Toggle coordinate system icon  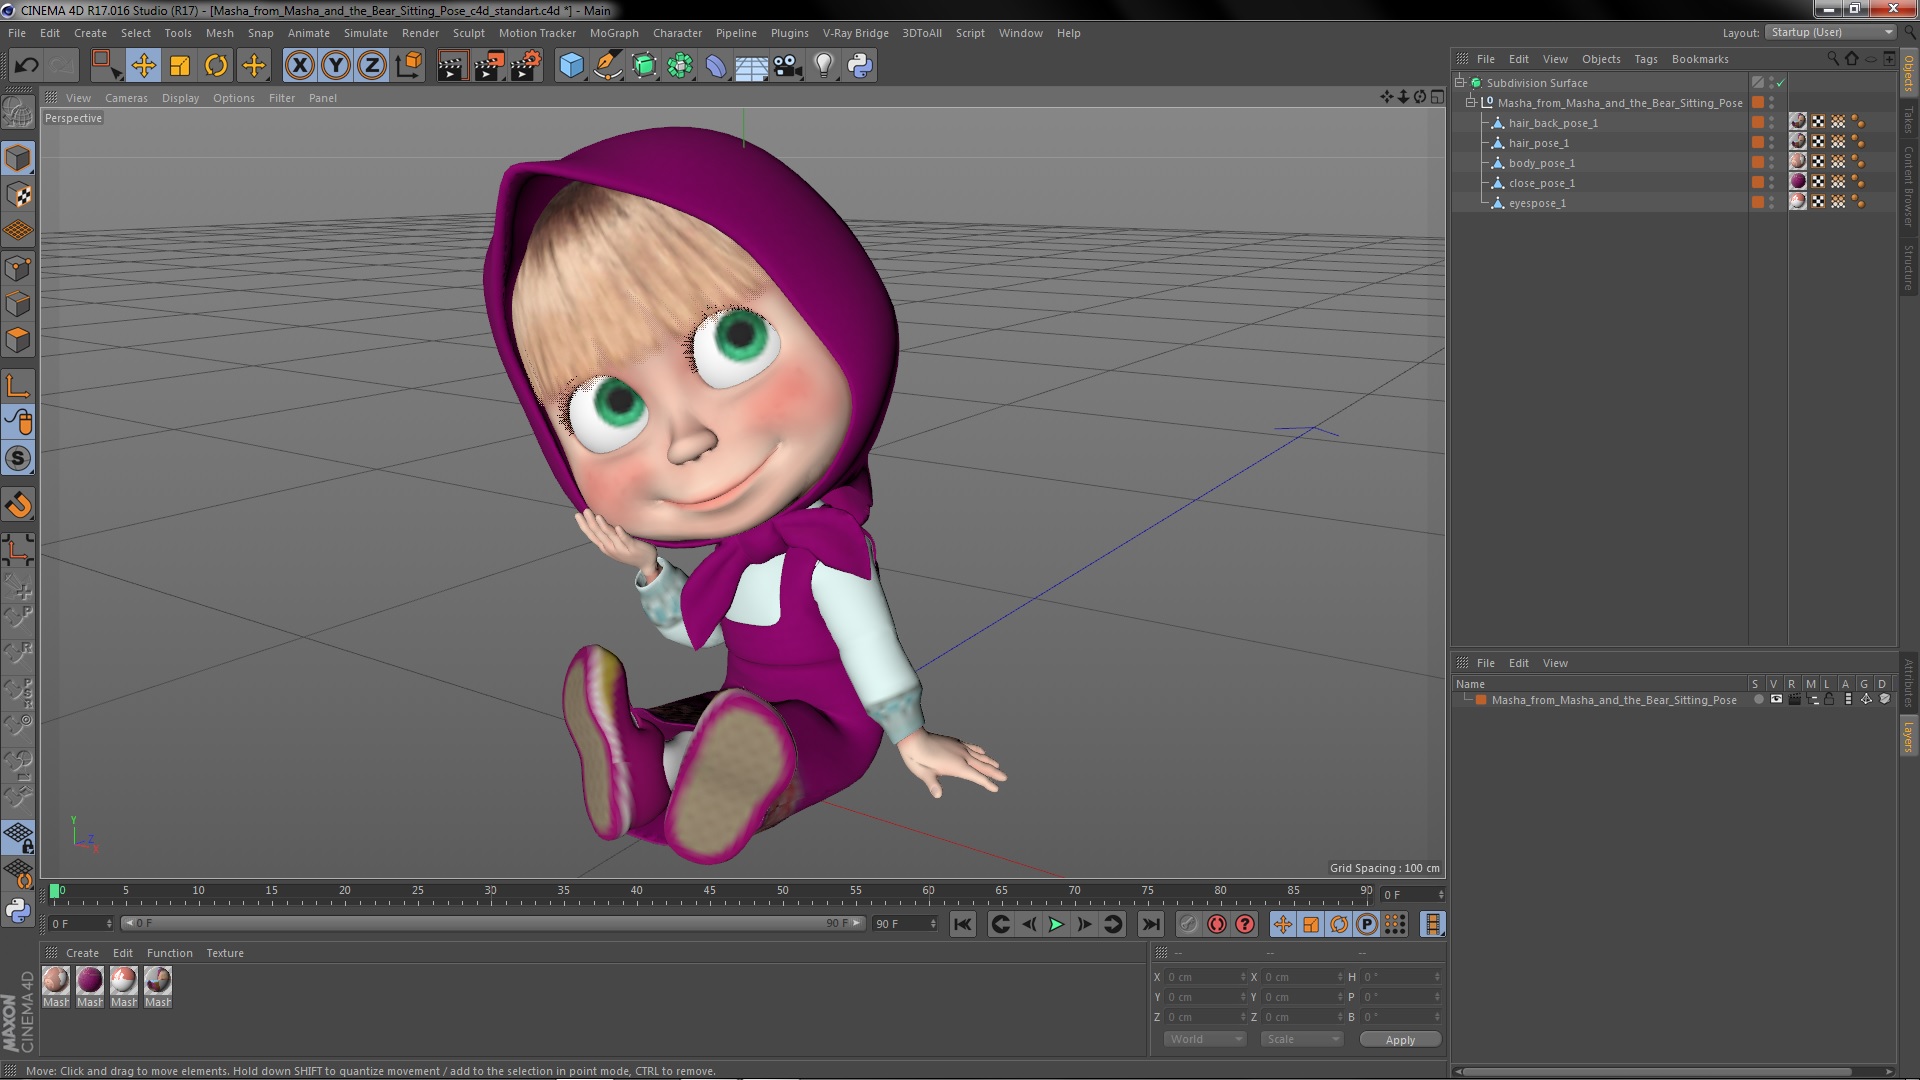click(409, 66)
